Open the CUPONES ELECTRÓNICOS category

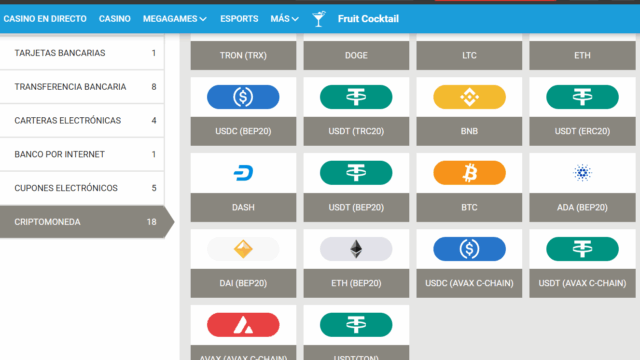pos(82,188)
